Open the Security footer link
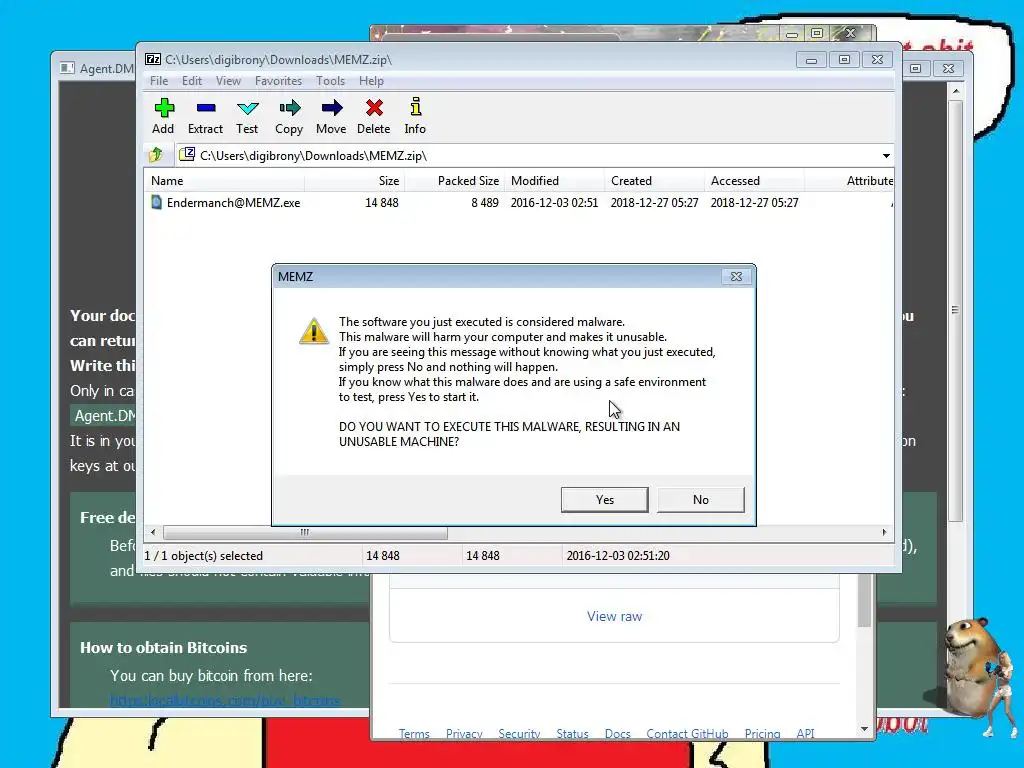This screenshot has height=768, width=1024. [519, 733]
